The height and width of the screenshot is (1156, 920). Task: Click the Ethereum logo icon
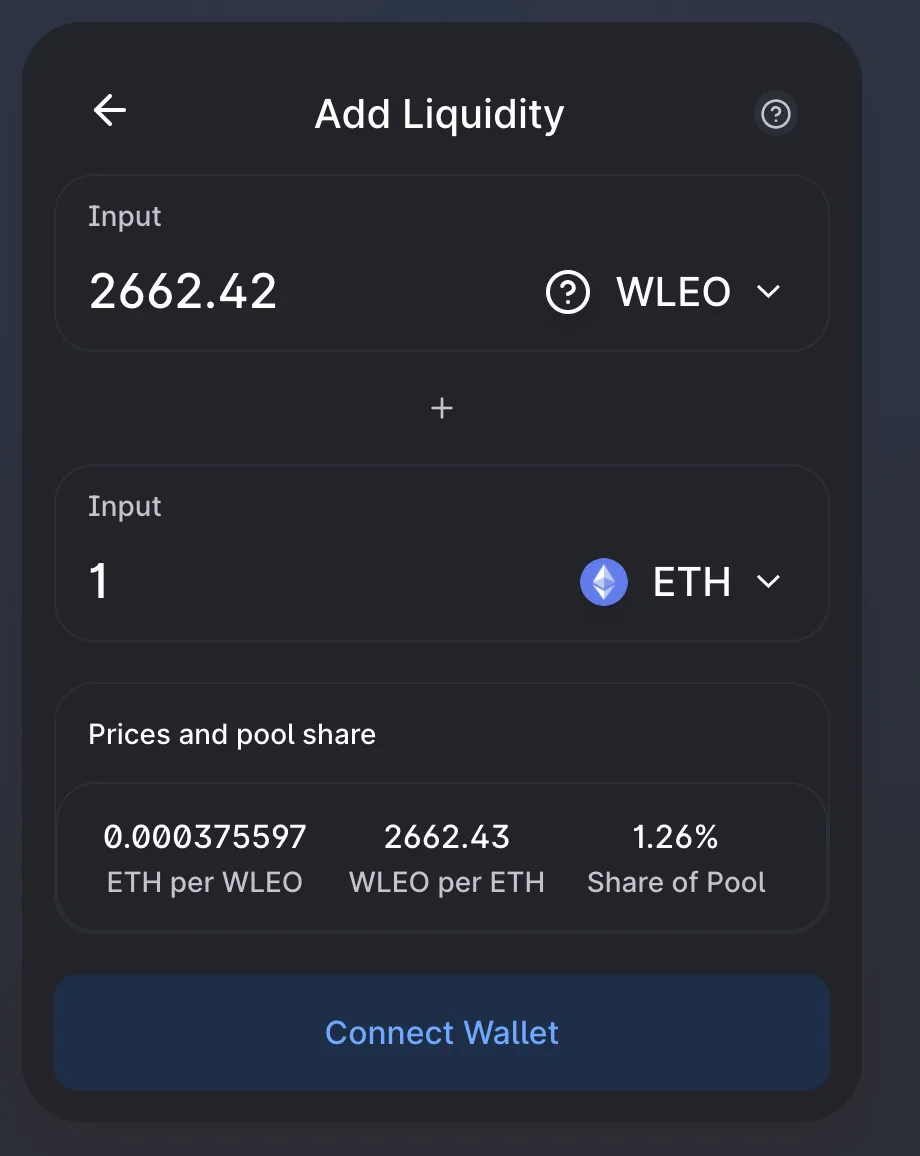(604, 582)
